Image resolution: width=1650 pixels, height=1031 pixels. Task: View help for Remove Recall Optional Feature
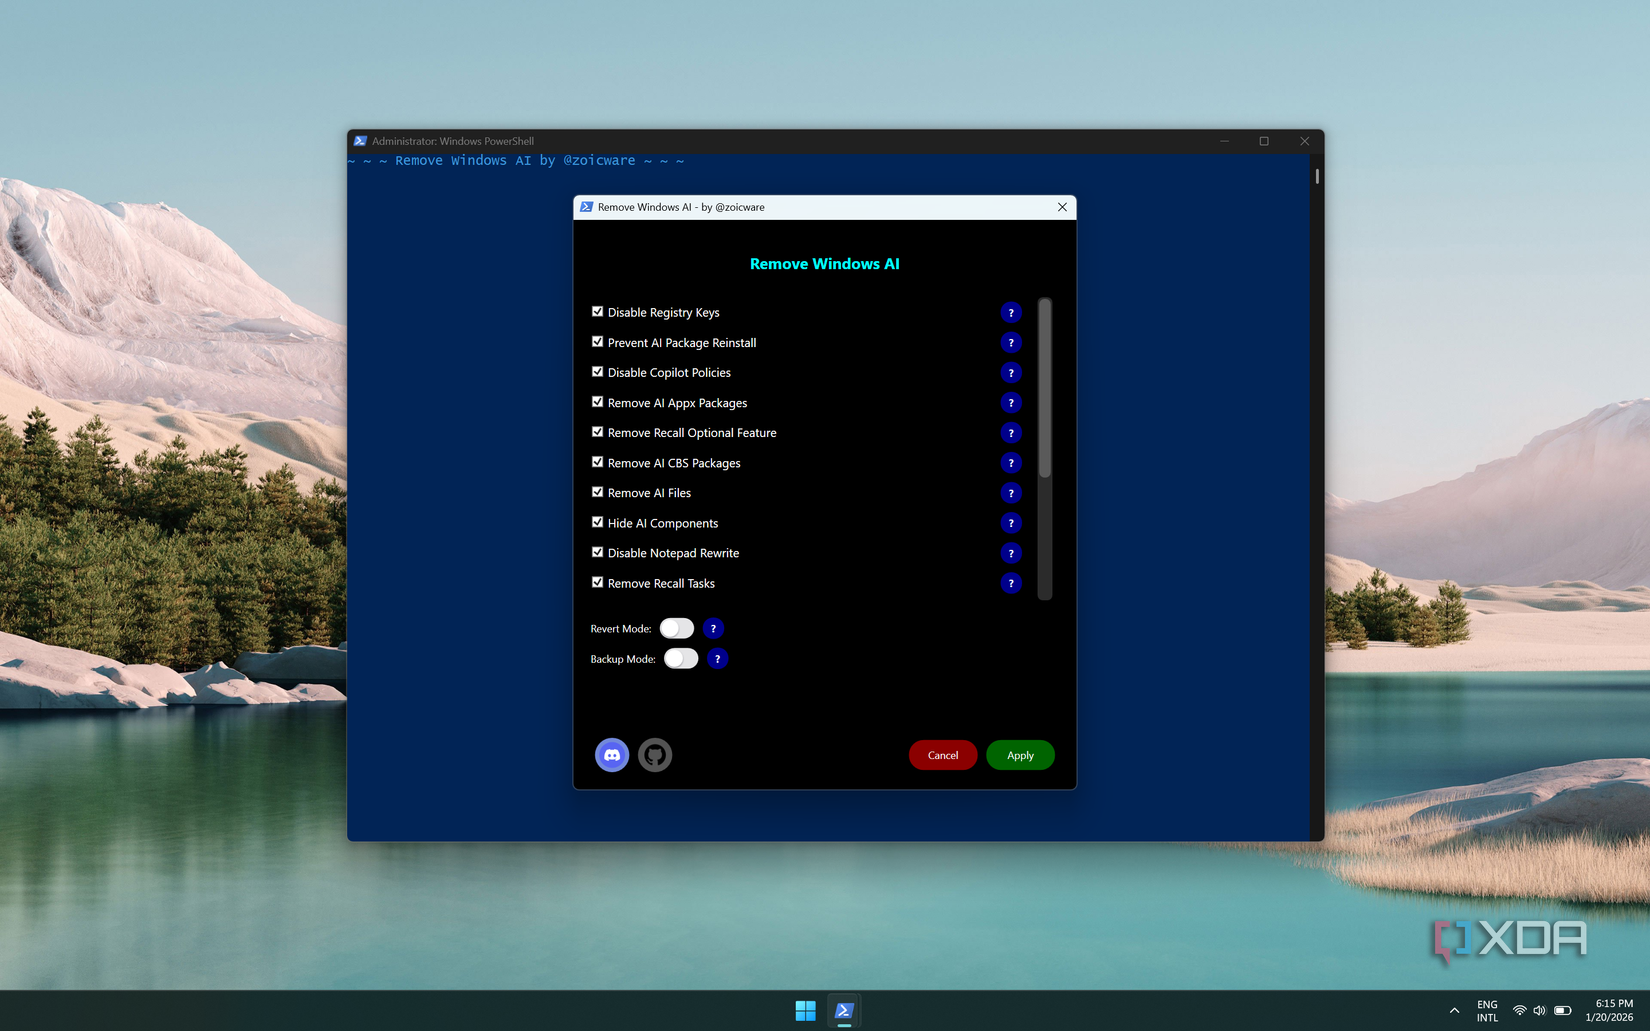[1010, 433]
